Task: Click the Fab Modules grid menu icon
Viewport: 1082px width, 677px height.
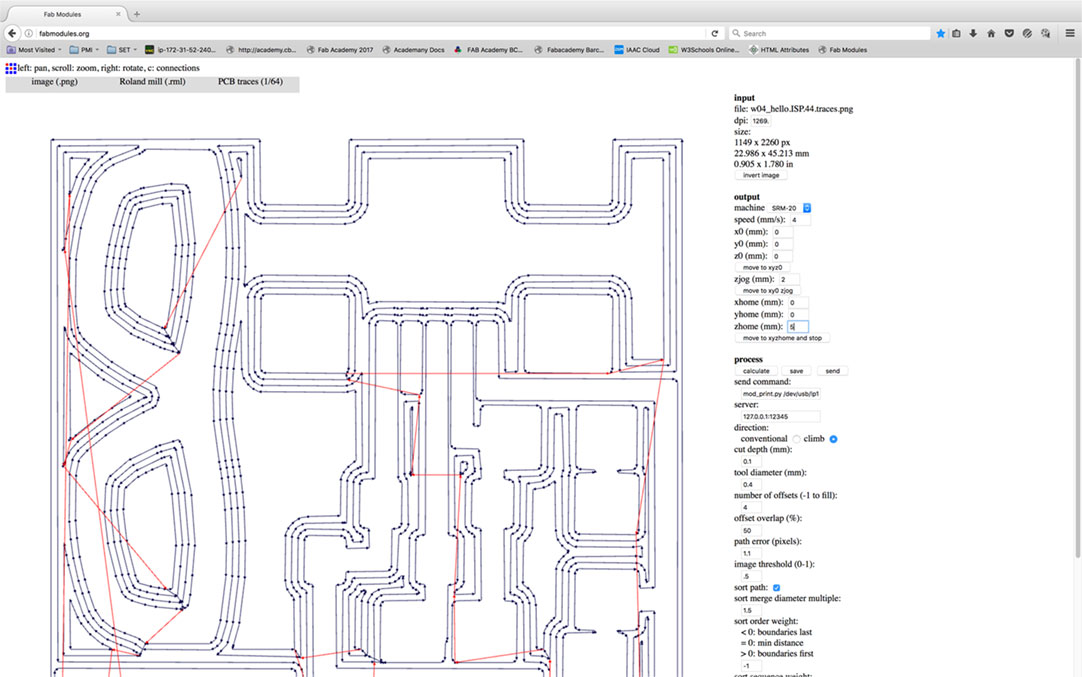Action: (11, 68)
